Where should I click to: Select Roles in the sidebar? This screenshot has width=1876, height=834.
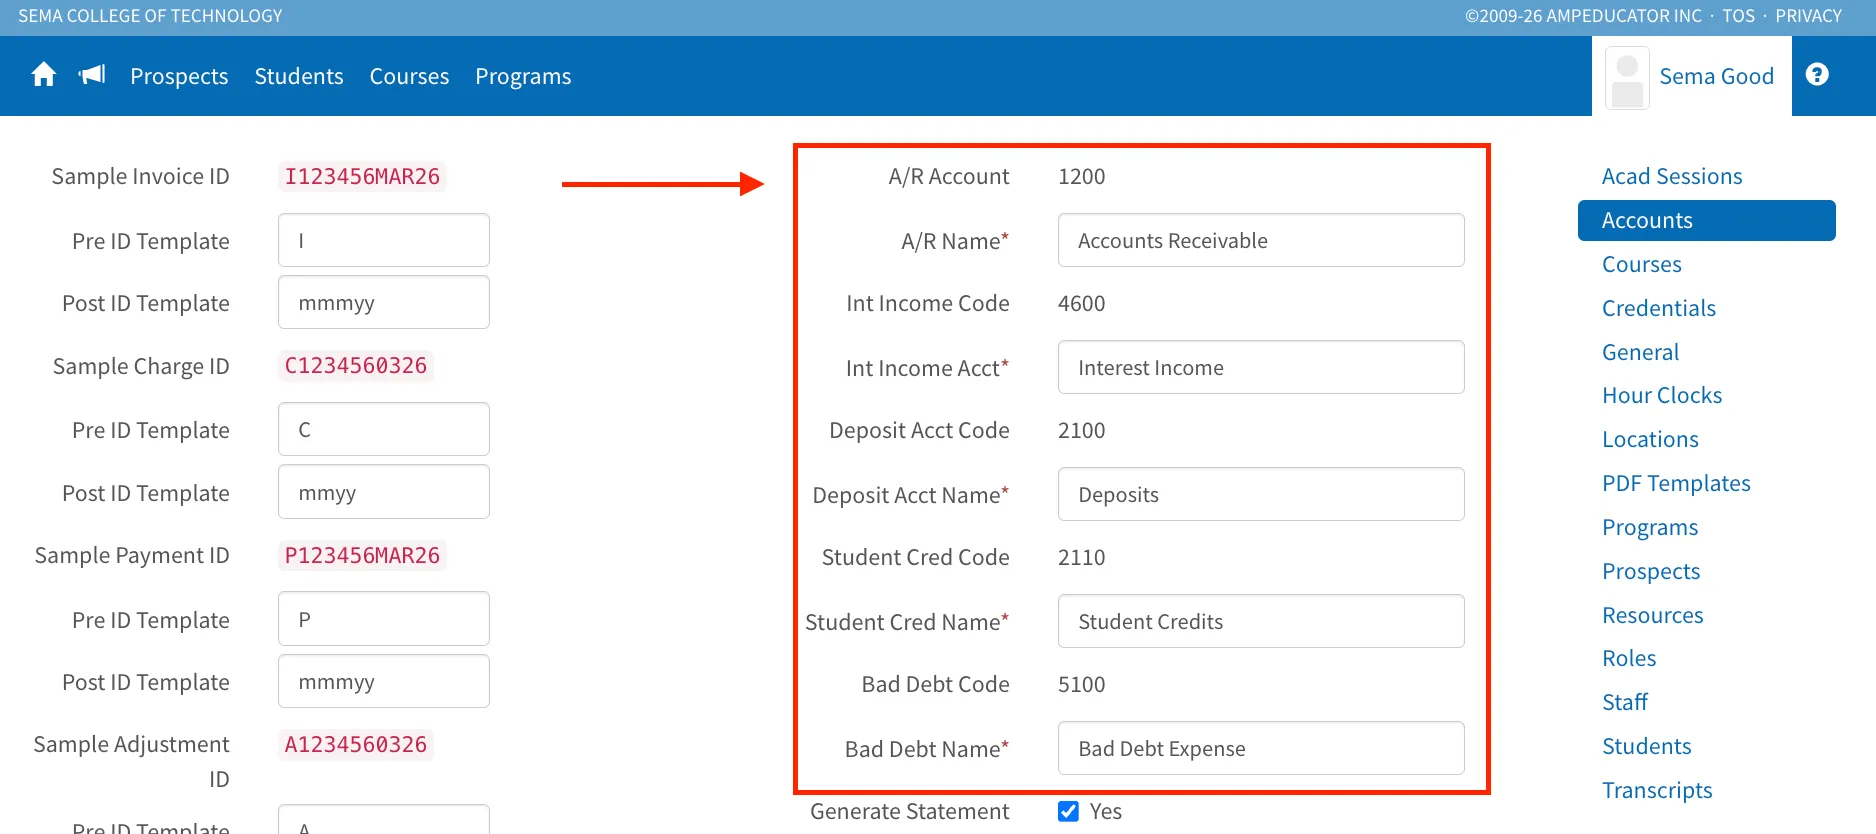pos(1629,658)
